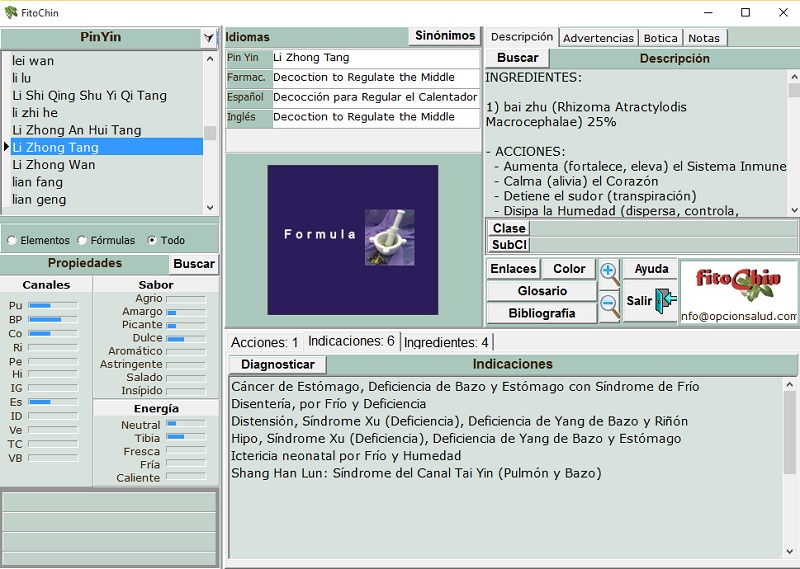800x569 pixels.
Task: Select the Todo radio button
Action: (152, 241)
